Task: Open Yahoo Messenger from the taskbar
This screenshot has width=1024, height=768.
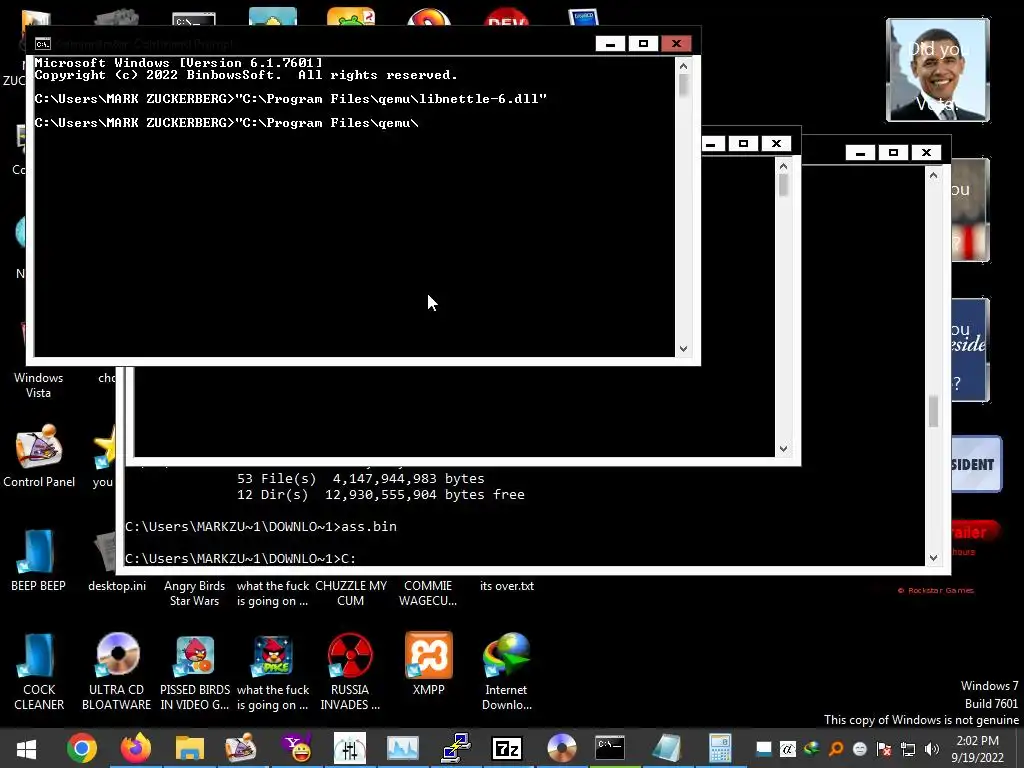Action: [x=296, y=748]
